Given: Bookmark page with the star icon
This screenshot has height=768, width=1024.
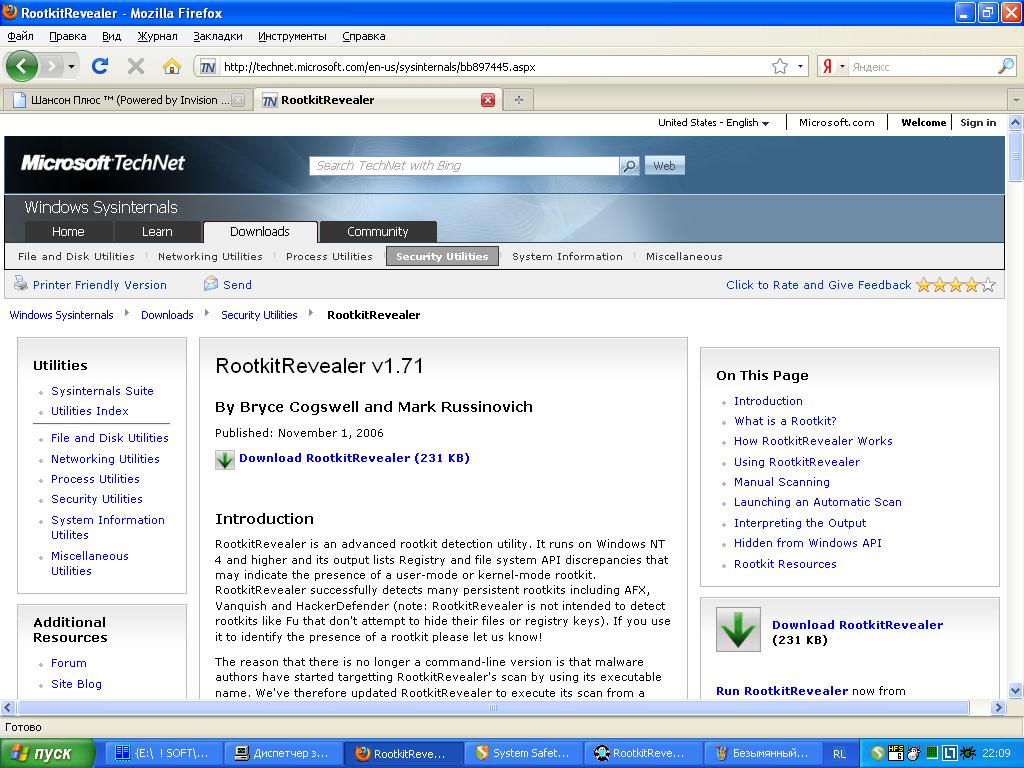Looking at the screenshot, I should tap(779, 66).
